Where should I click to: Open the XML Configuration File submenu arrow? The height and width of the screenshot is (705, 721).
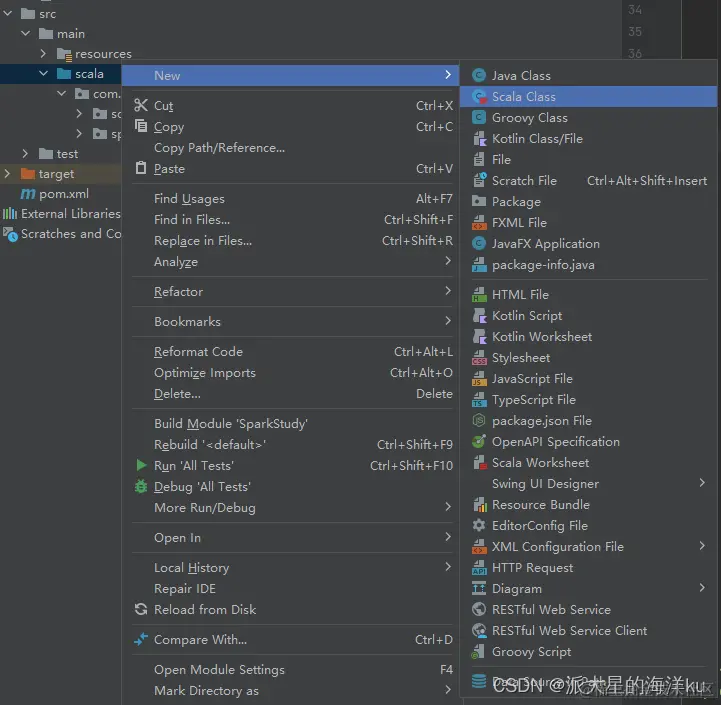pyautogui.click(x=702, y=545)
